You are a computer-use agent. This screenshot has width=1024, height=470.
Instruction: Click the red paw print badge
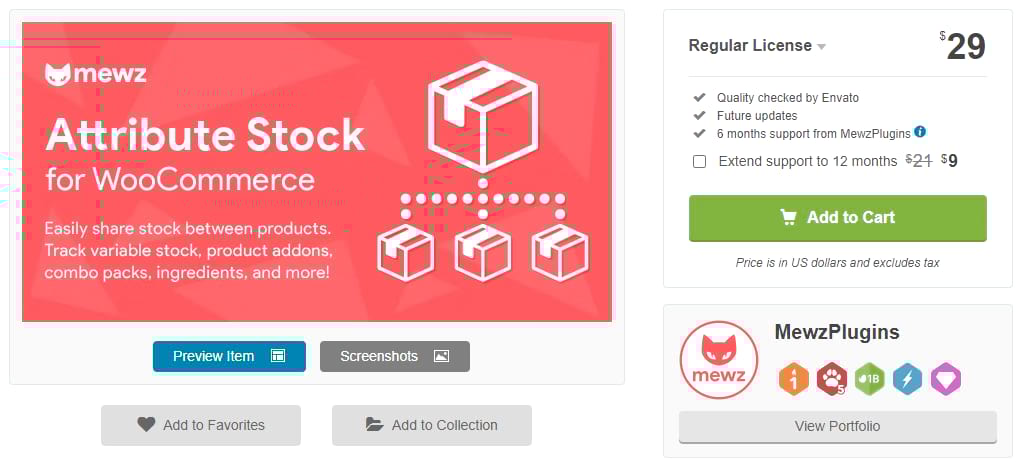[x=831, y=379]
